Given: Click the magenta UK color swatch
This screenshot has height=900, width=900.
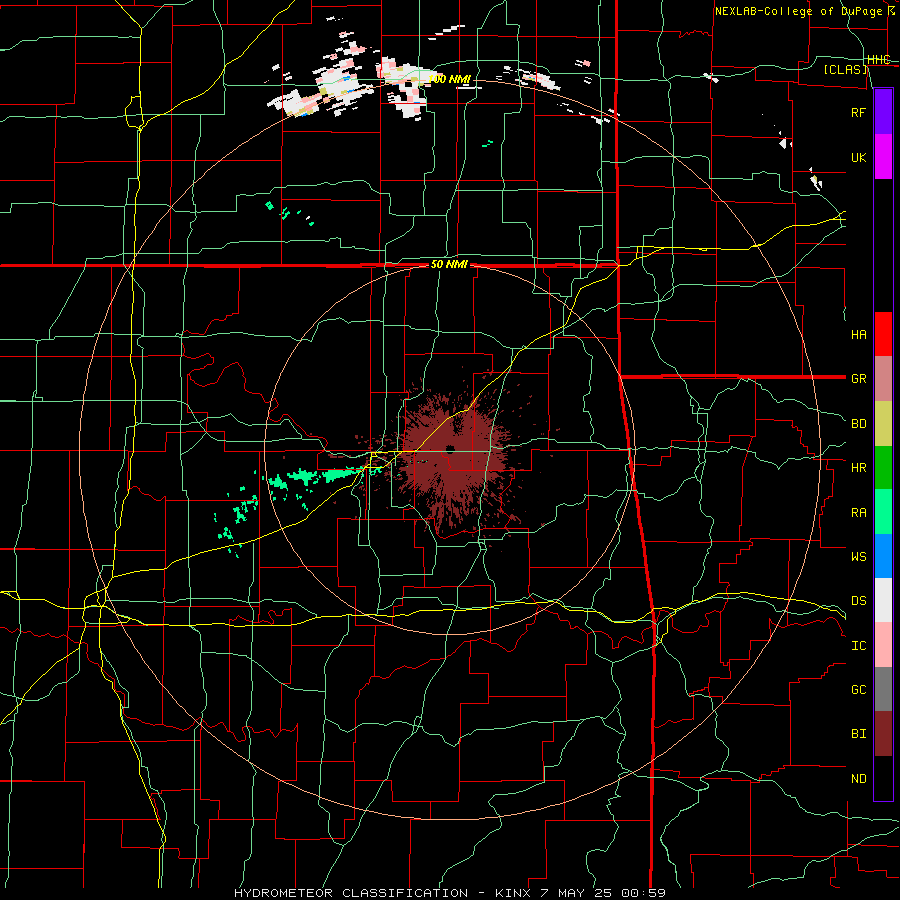Looking at the screenshot, I should pos(883,157).
